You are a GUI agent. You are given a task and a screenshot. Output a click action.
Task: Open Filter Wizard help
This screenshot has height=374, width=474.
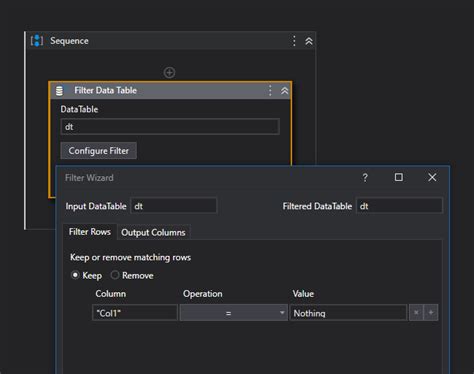click(365, 177)
